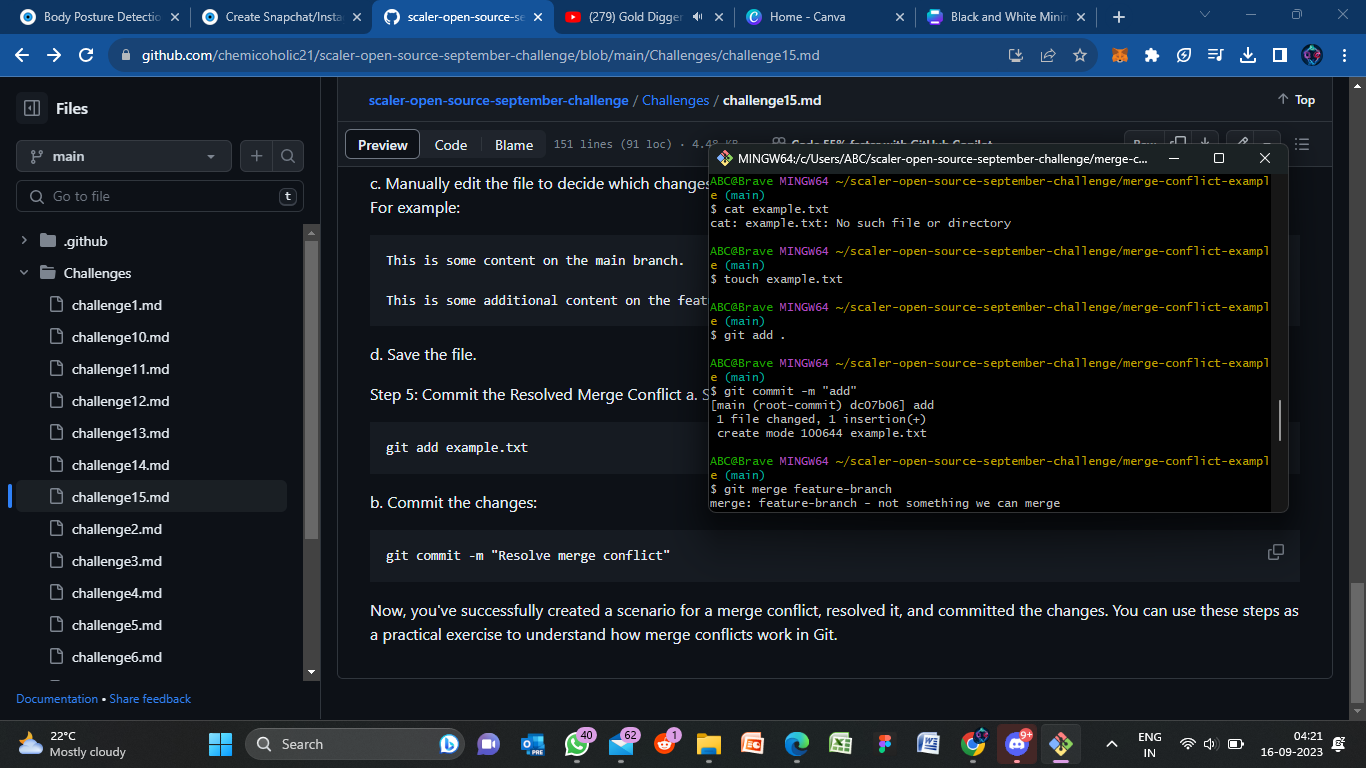Image resolution: width=1366 pixels, height=768 pixels.
Task: Open browser Downloads from the toolbar
Action: tap(1247, 55)
